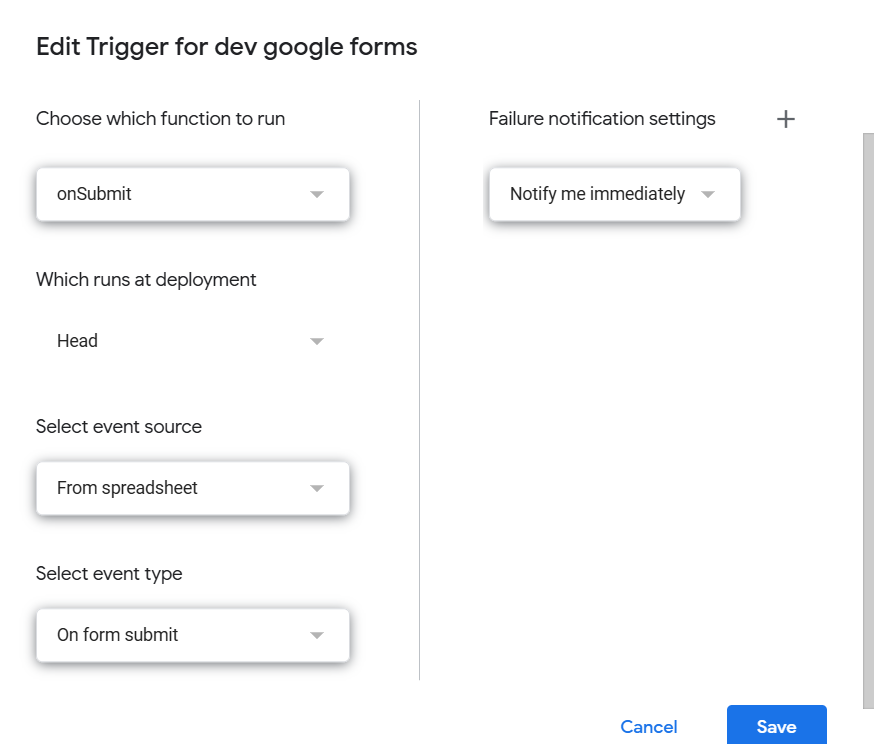Cancel editing the trigger
This screenshot has width=874, height=745.
tap(649, 727)
